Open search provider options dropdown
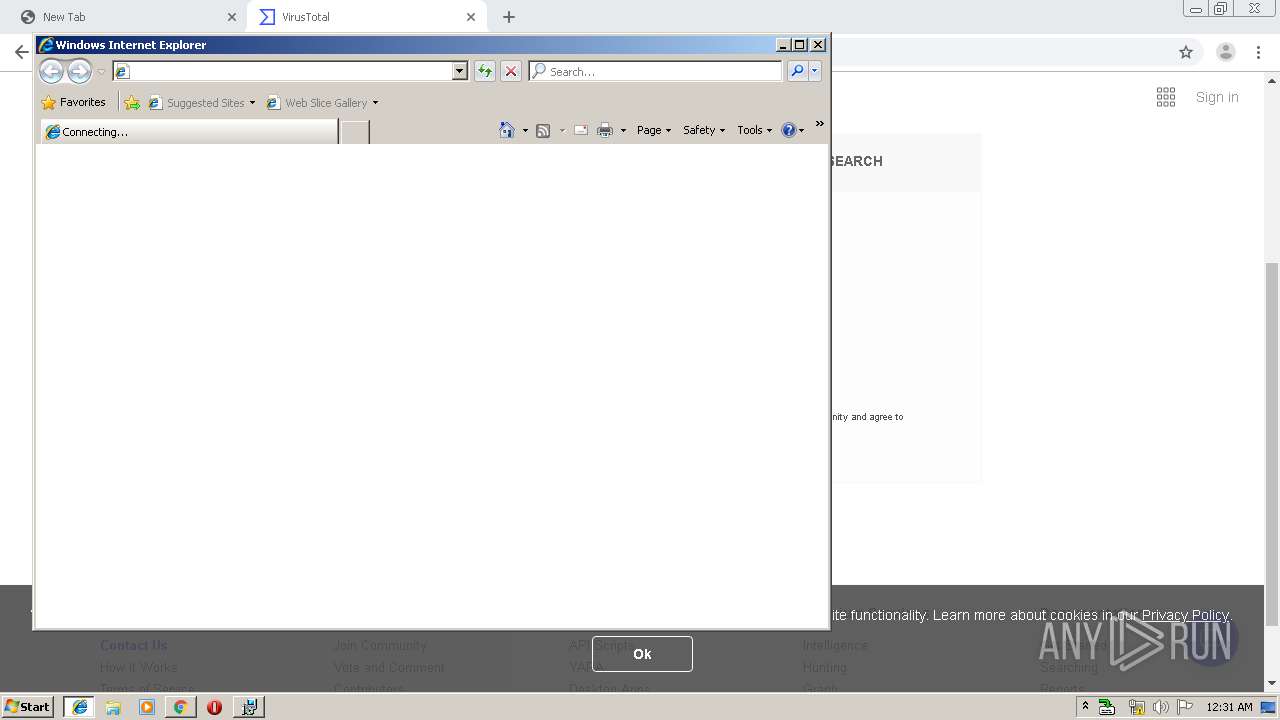 click(x=815, y=71)
